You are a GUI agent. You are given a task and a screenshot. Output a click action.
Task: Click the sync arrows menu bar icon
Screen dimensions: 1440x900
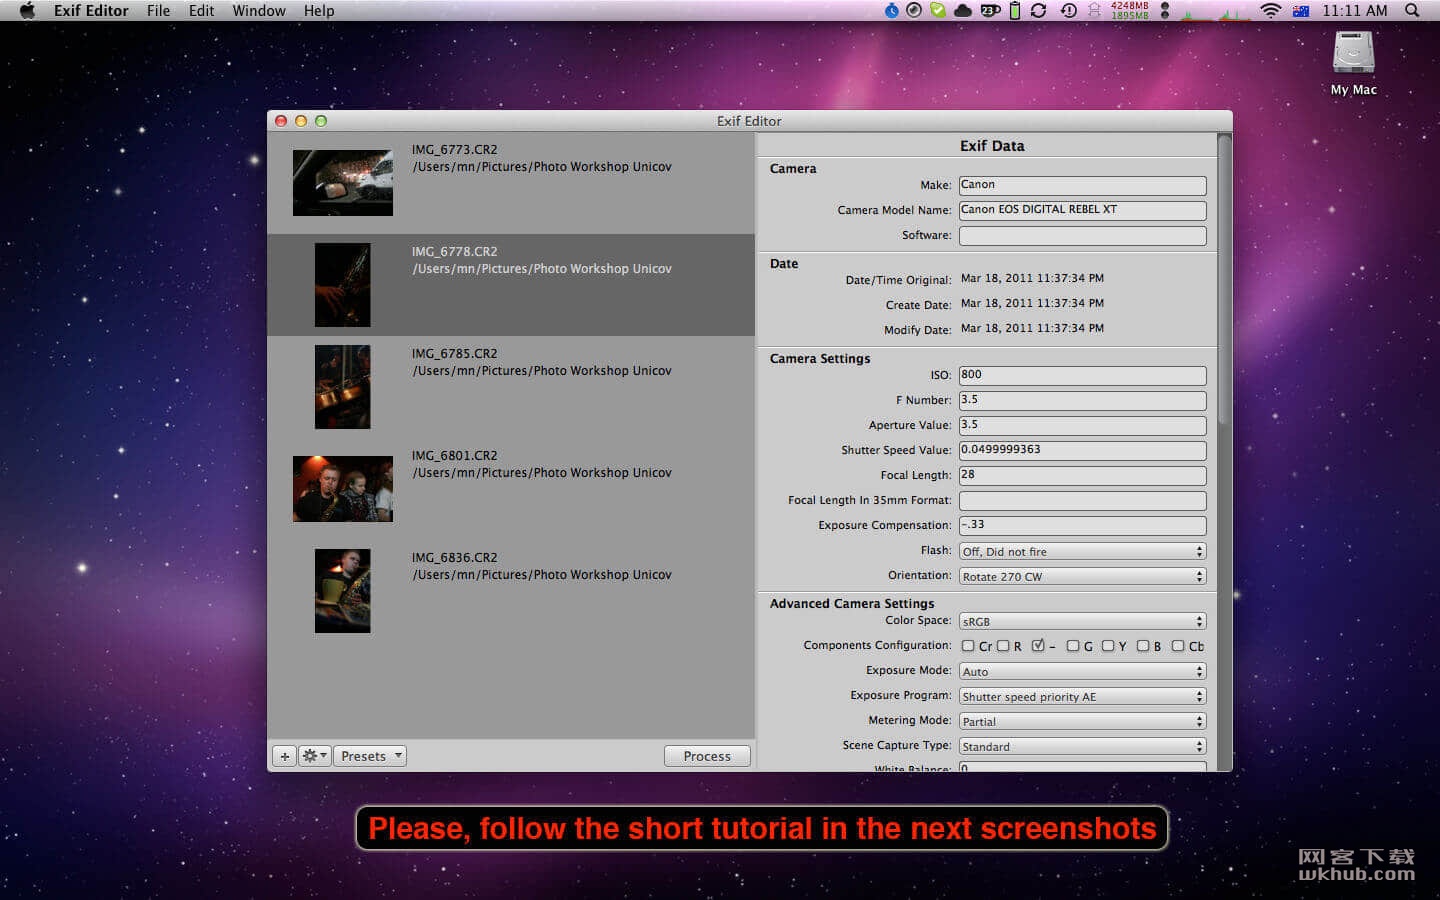pyautogui.click(x=1039, y=11)
